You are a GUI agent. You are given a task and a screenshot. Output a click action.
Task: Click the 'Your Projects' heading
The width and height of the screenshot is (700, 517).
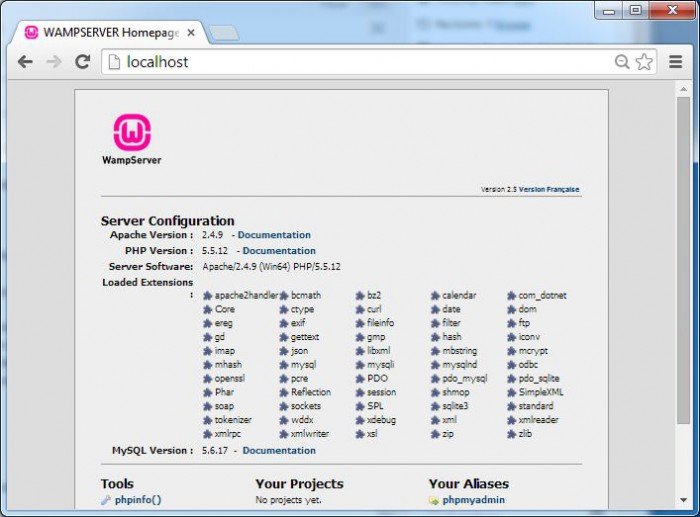[300, 484]
